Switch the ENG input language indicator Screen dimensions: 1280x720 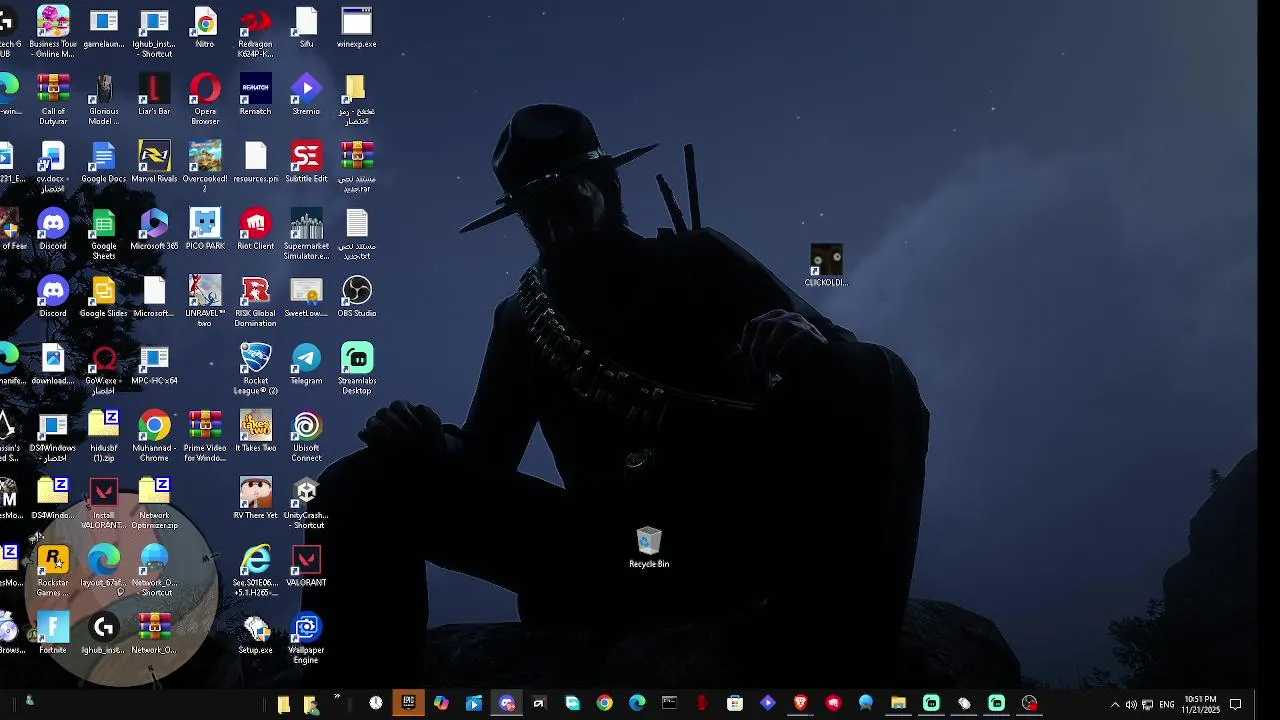[1167, 704]
